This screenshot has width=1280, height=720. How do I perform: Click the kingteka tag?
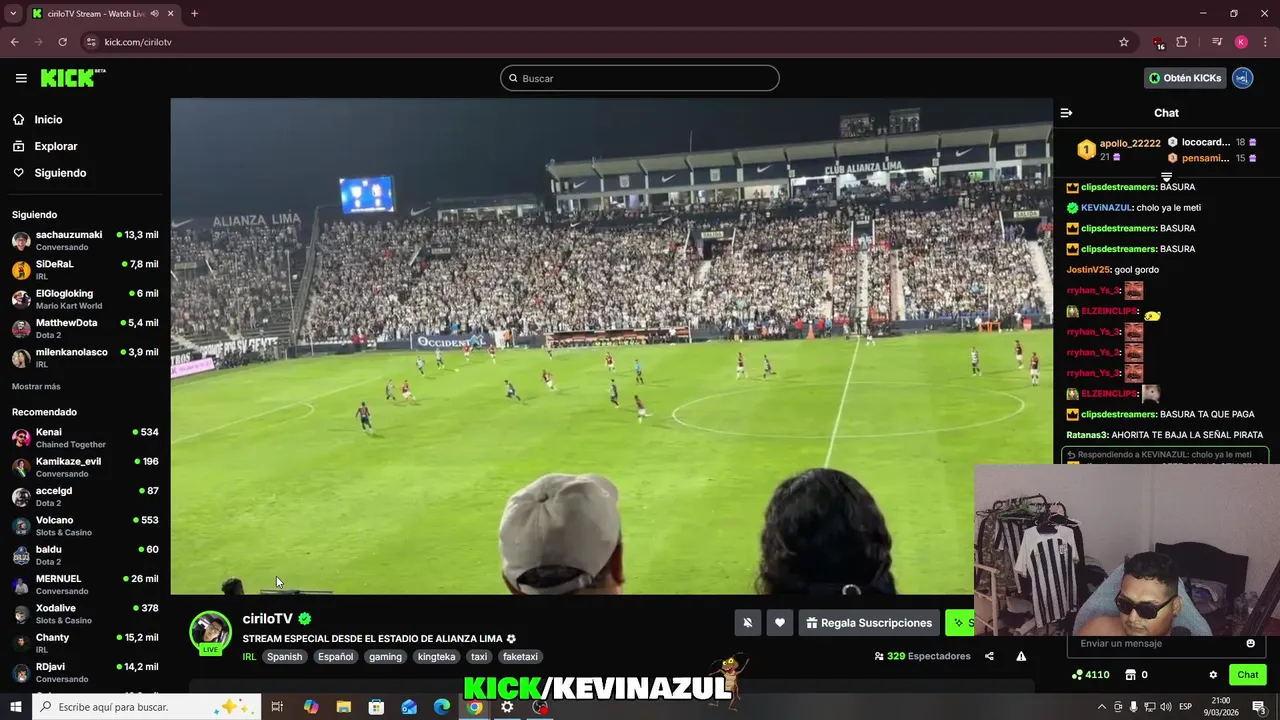(x=436, y=657)
